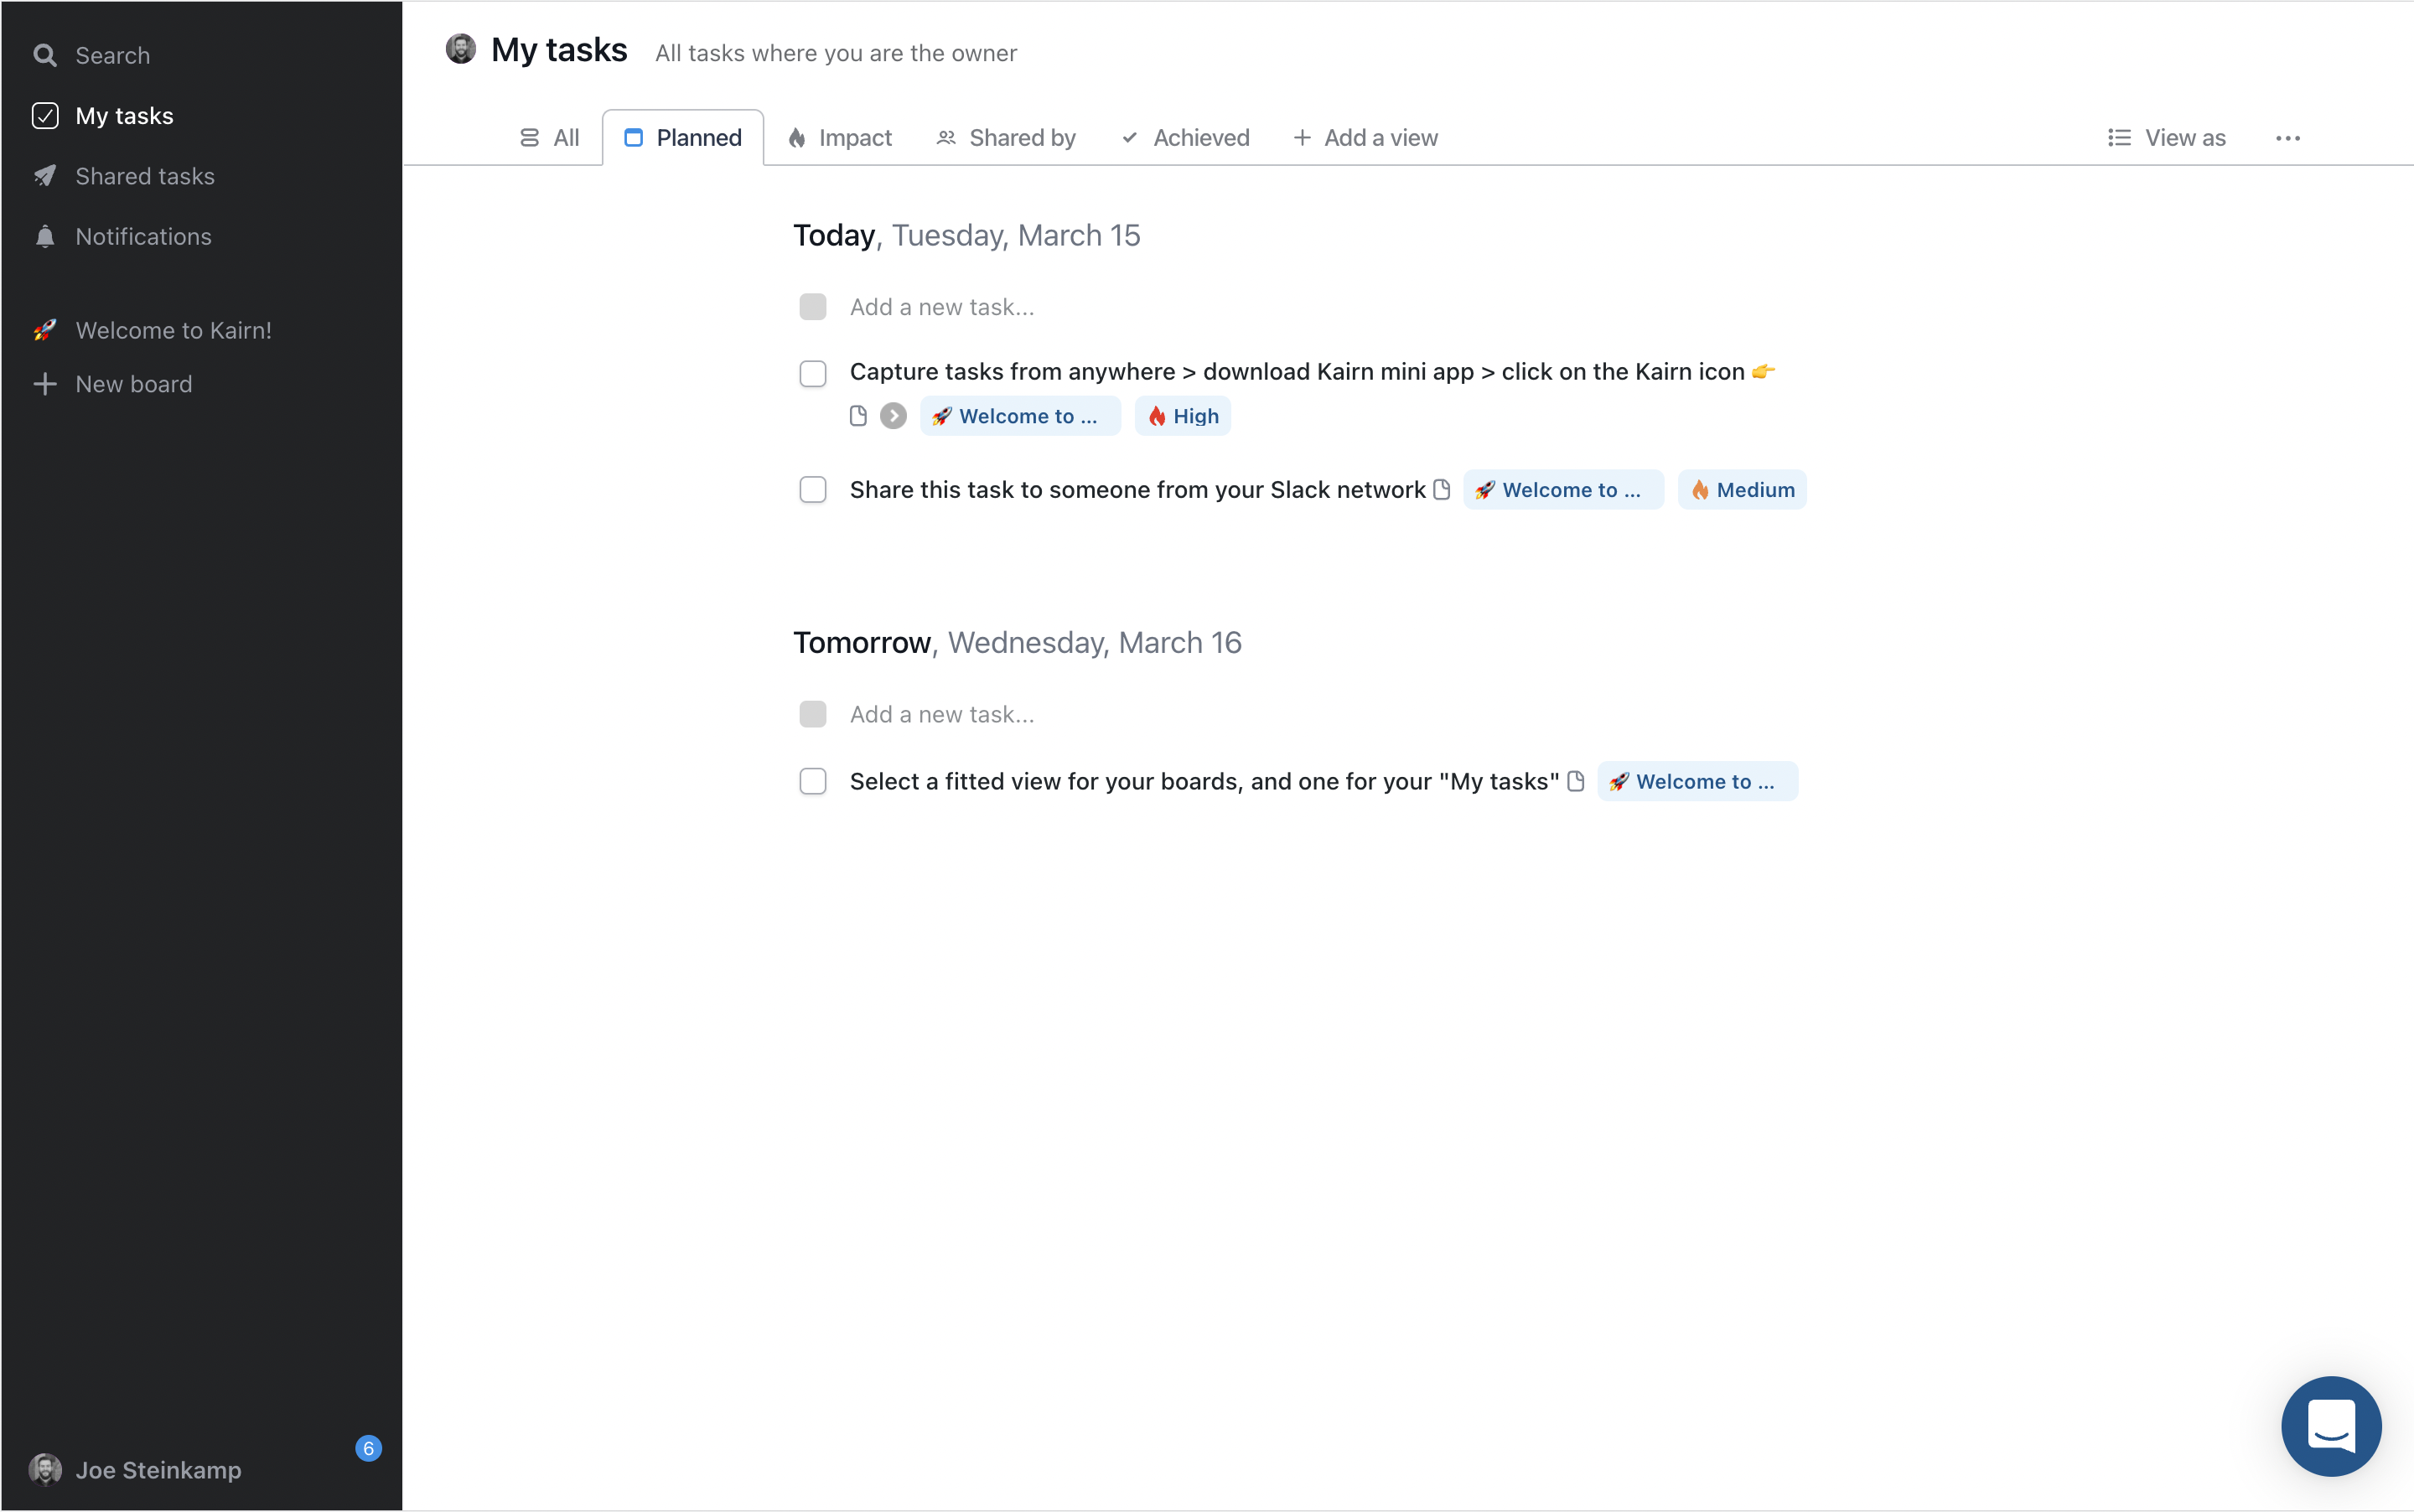Viewport: 2414px width, 1512px height.
Task: Click three-dot more options icon
Action: click(2287, 138)
